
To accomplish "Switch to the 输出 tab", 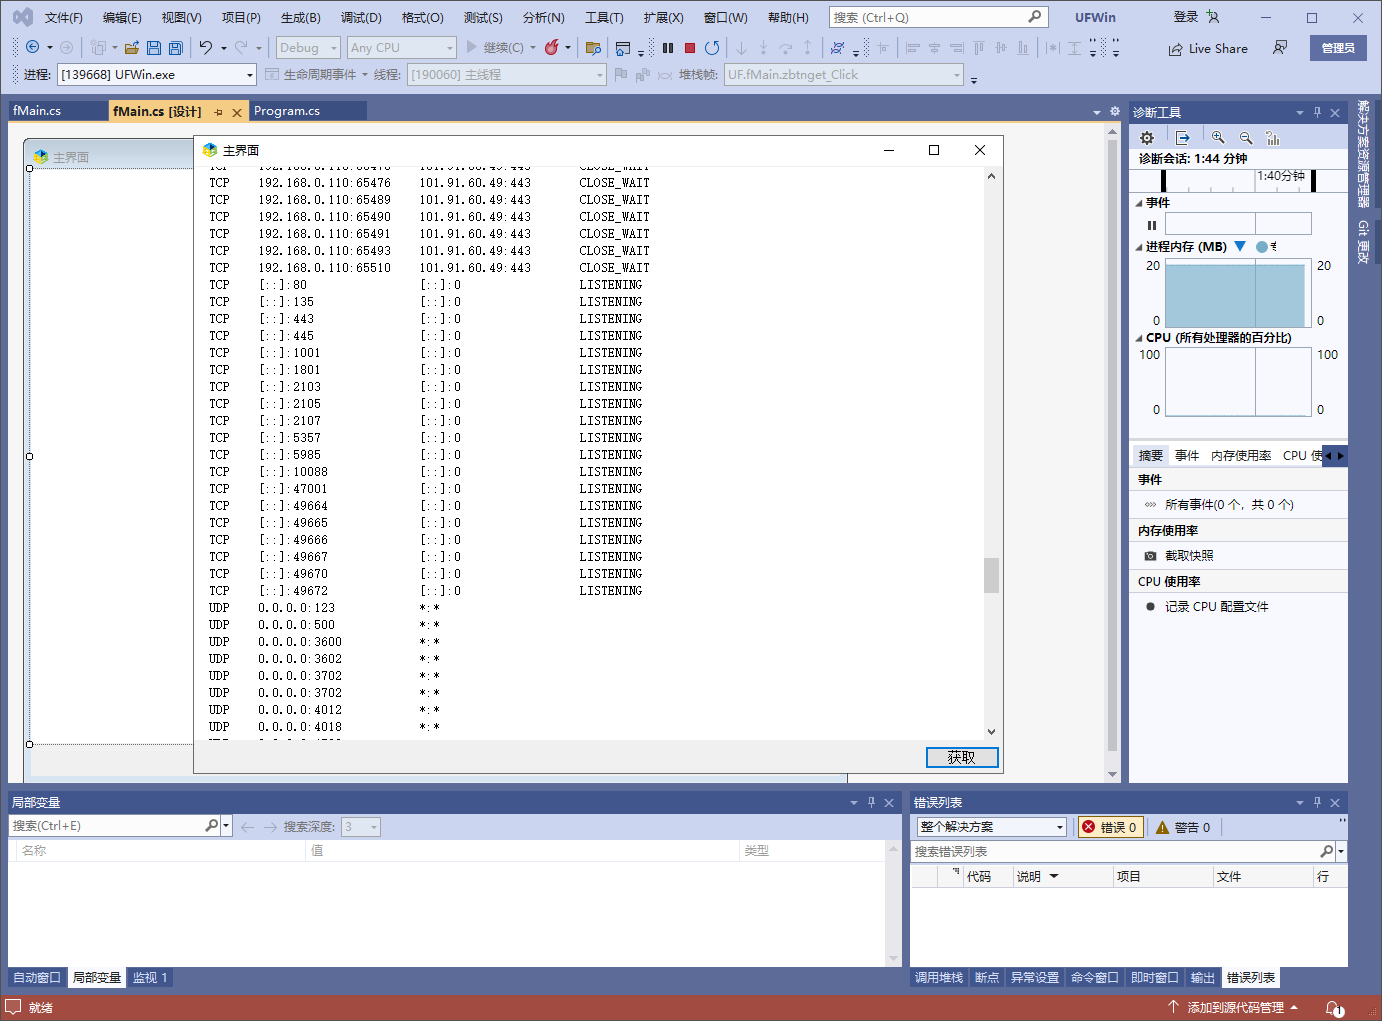I will click(x=1203, y=978).
